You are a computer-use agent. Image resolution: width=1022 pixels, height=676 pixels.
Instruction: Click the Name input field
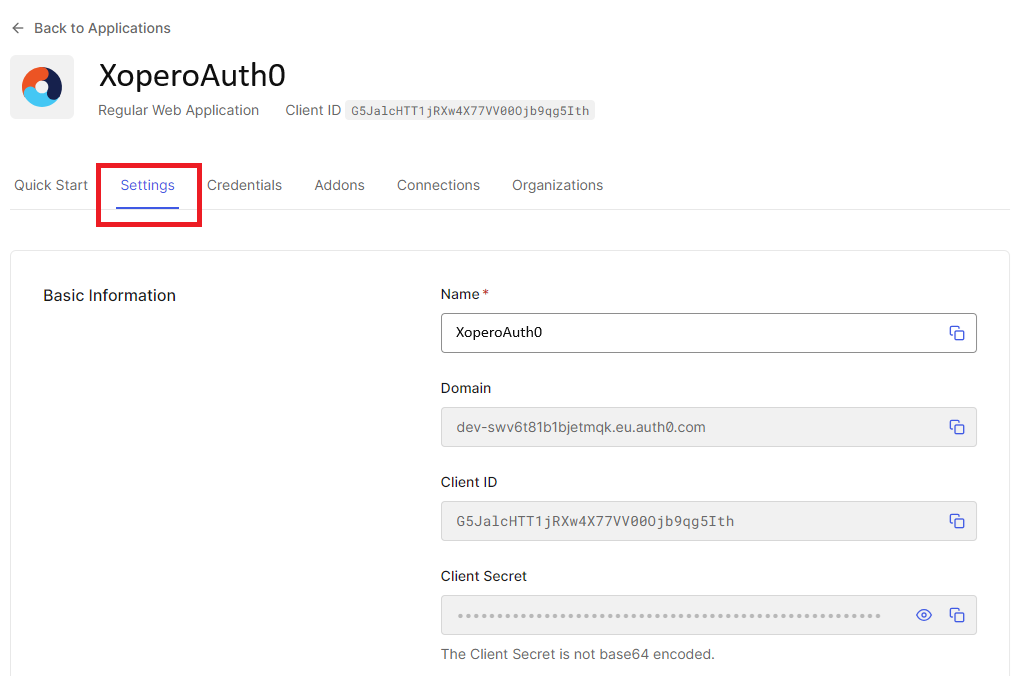click(690, 333)
